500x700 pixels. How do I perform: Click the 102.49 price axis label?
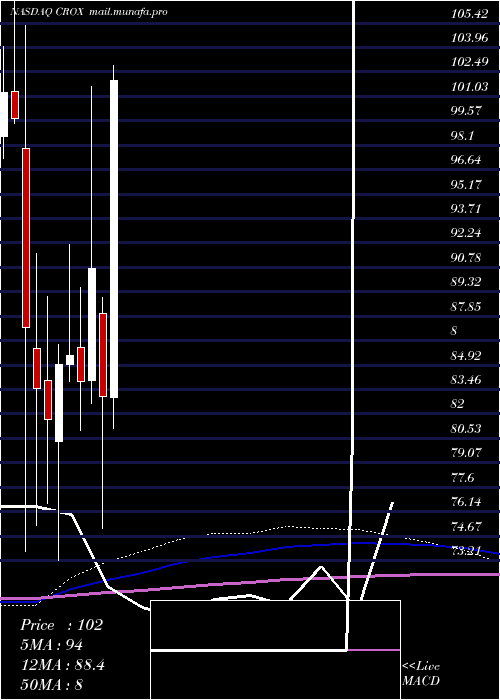tap(470, 62)
